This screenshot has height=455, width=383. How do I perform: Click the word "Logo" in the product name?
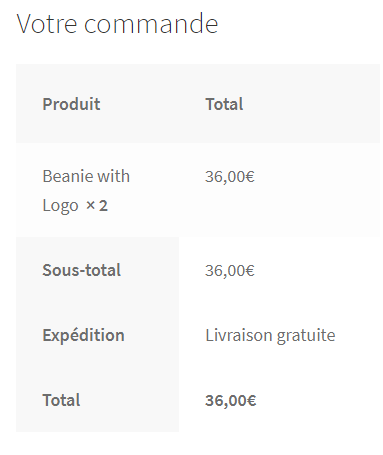[x=60, y=206]
